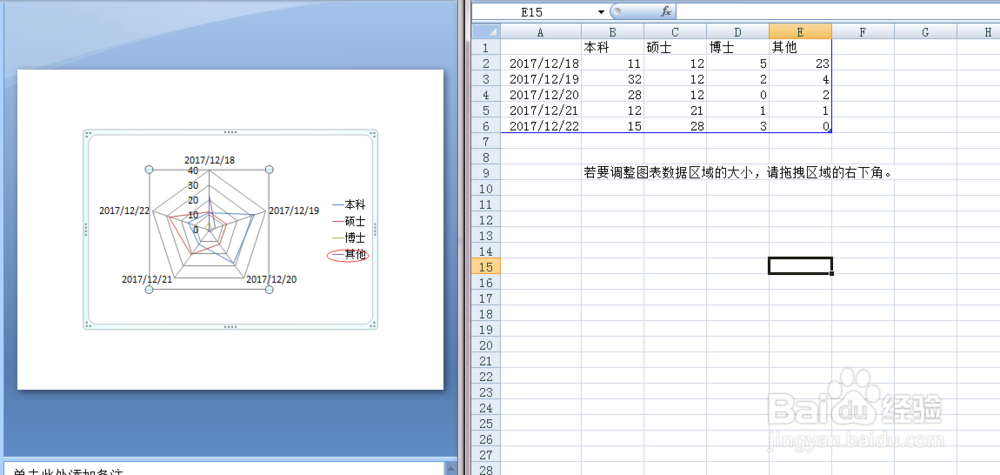The width and height of the screenshot is (1000, 475).
Task: Click cell D2 with value 5
Action: 737,63
